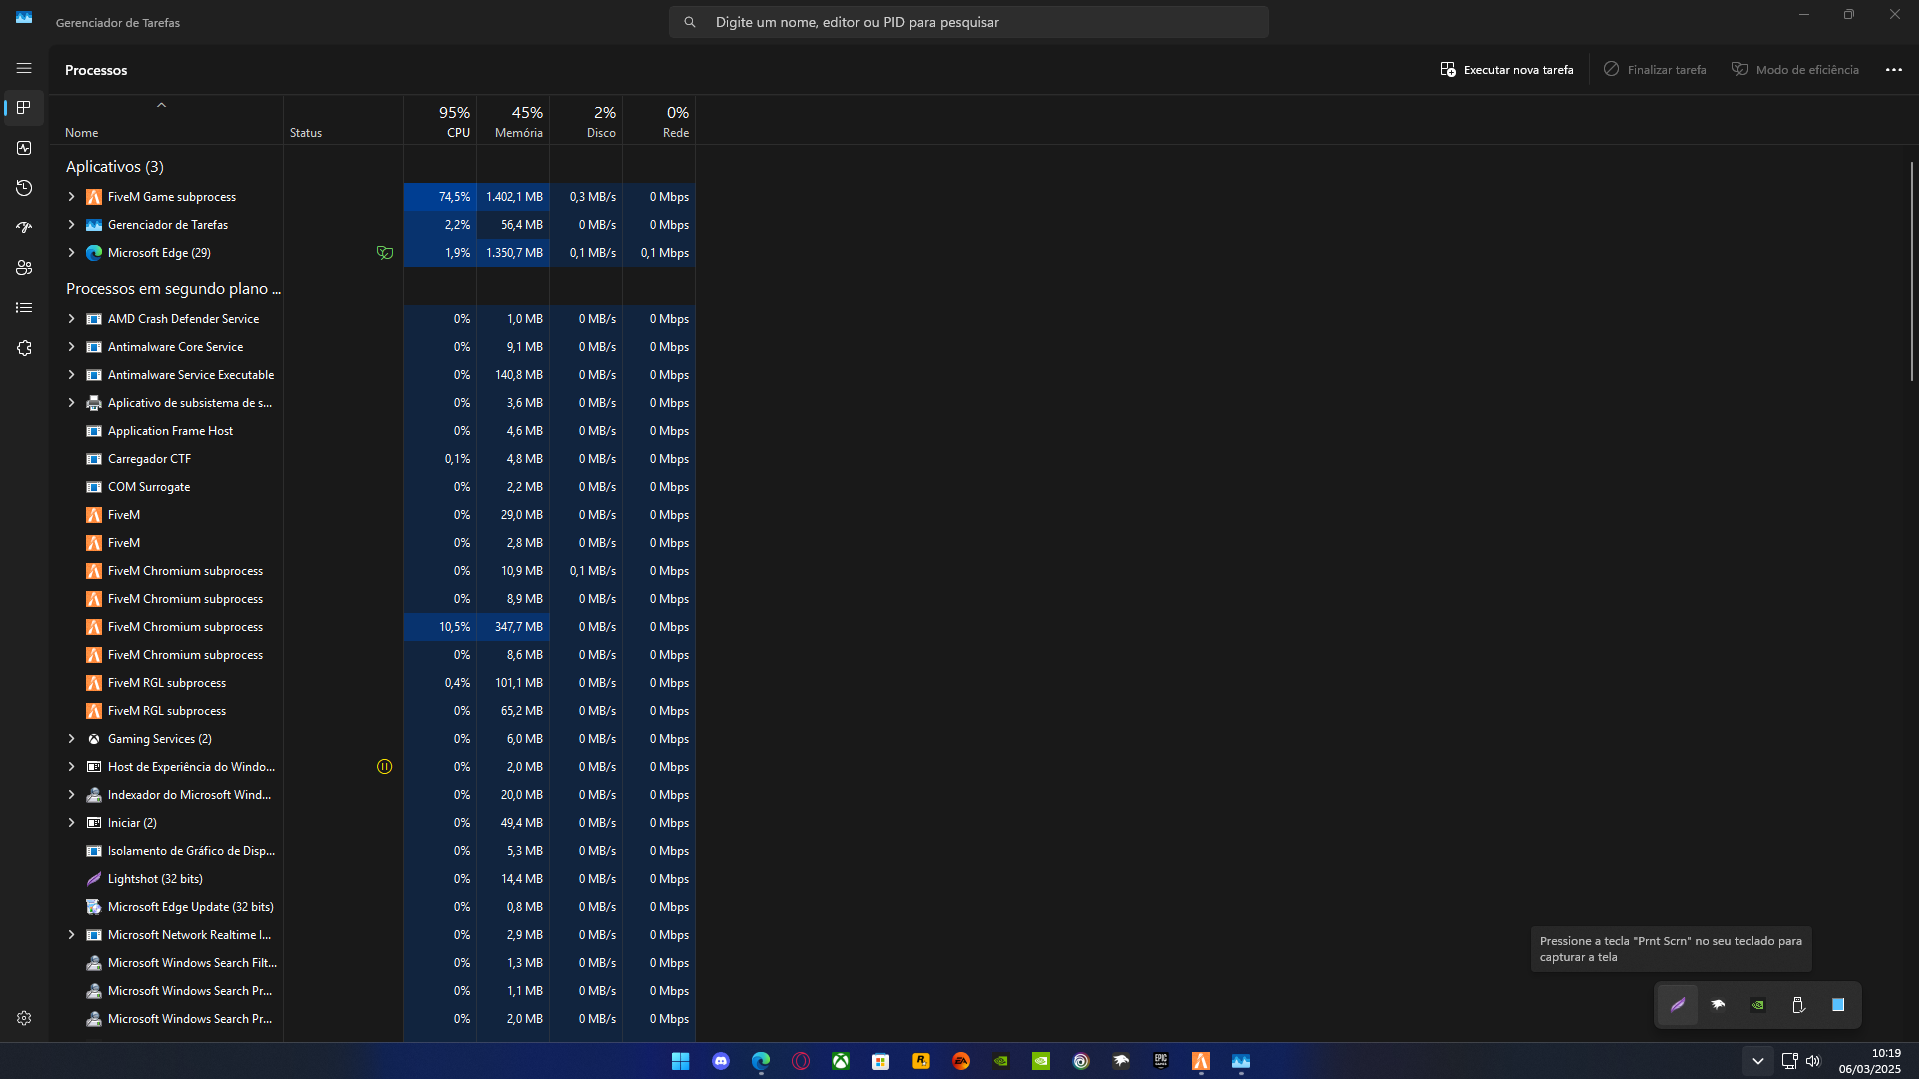Open Epic Games Launcher from the taskbar
The width and height of the screenshot is (1919, 1079).
click(1161, 1061)
